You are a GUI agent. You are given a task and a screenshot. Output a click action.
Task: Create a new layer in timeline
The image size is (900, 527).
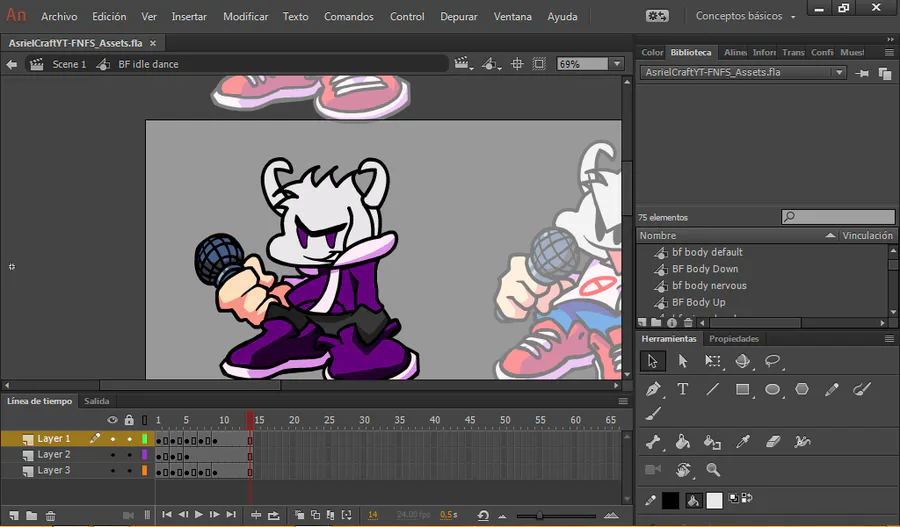[14, 516]
